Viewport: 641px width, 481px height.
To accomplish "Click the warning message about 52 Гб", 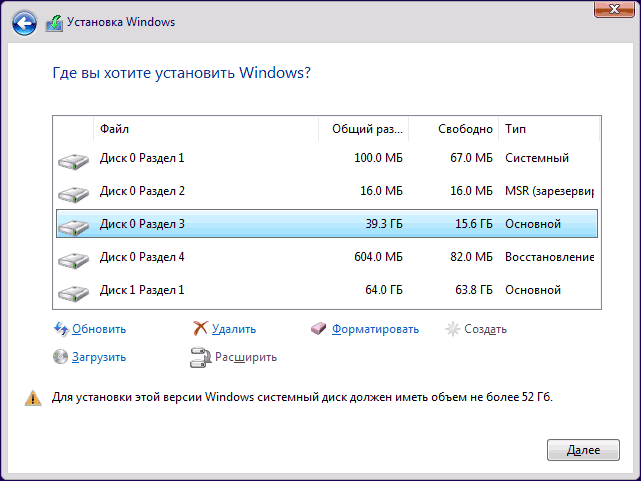I will click(302, 397).
